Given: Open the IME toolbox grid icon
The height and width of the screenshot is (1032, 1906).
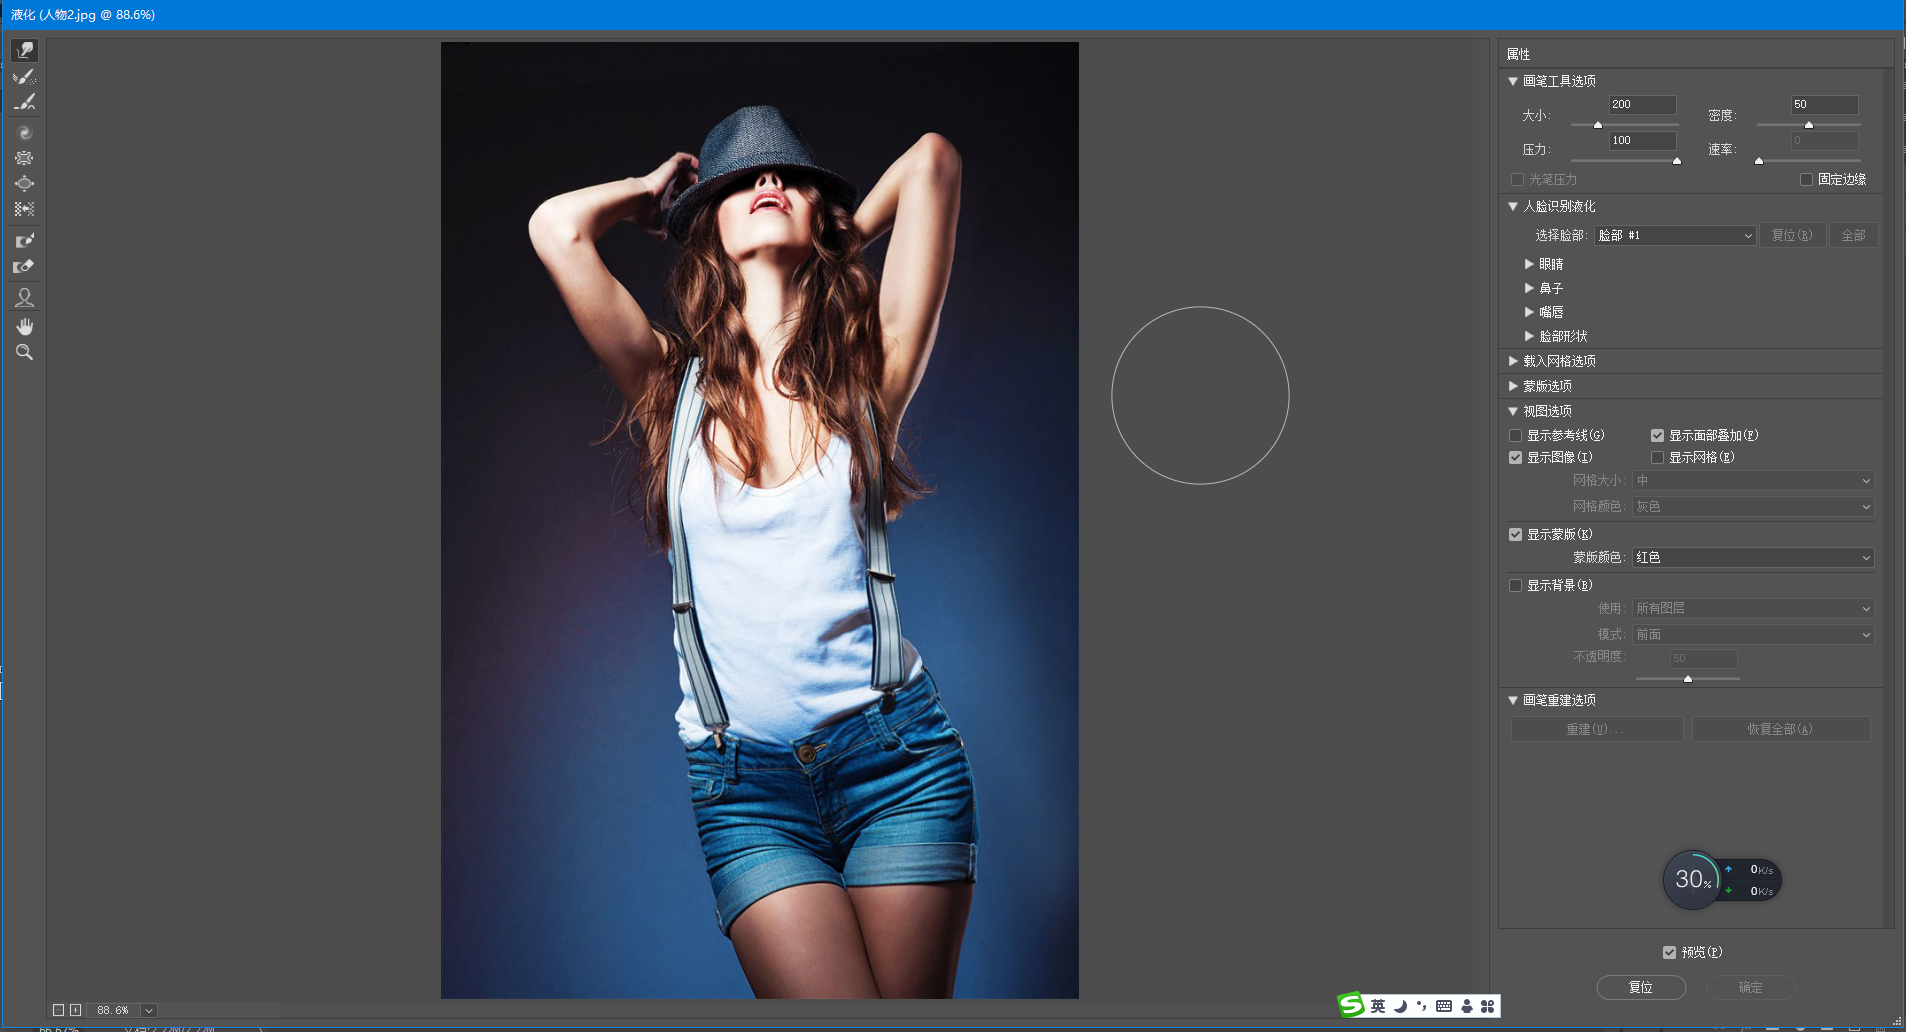Looking at the screenshot, I should pos(1488,1006).
